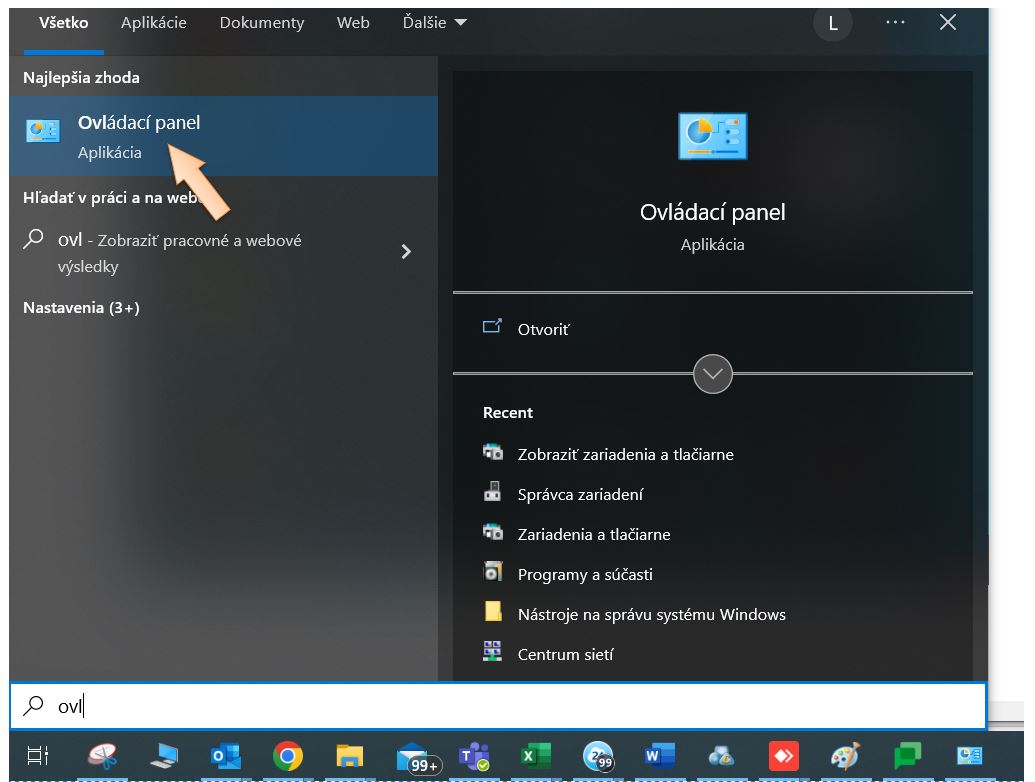Switch to the Dokumenty tab

point(262,22)
